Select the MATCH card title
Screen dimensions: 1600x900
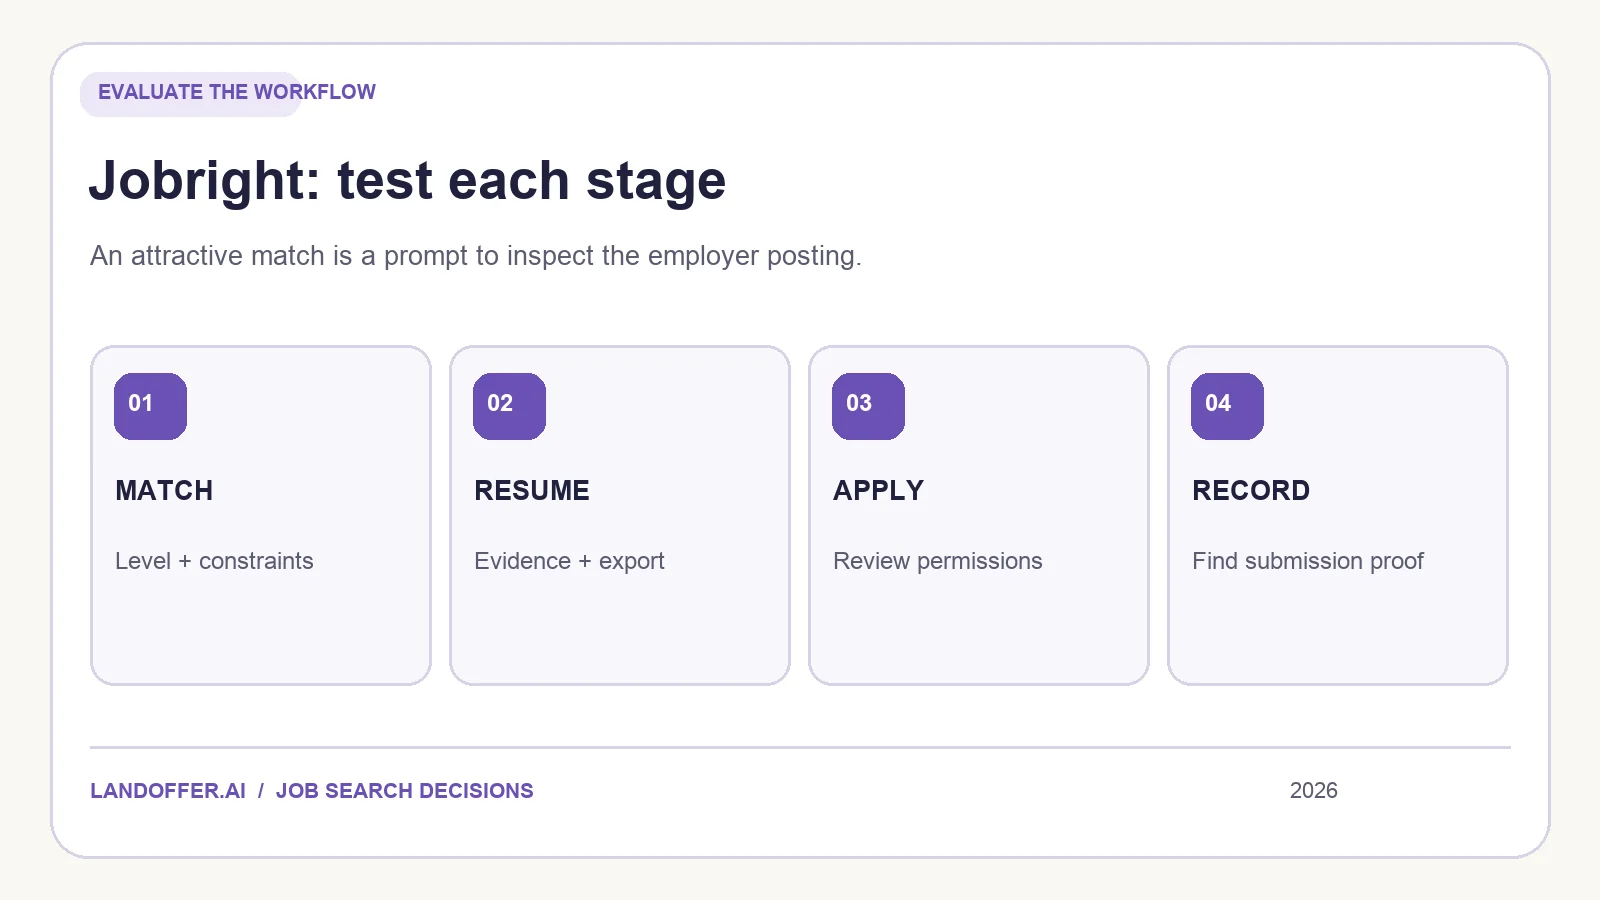[164, 490]
